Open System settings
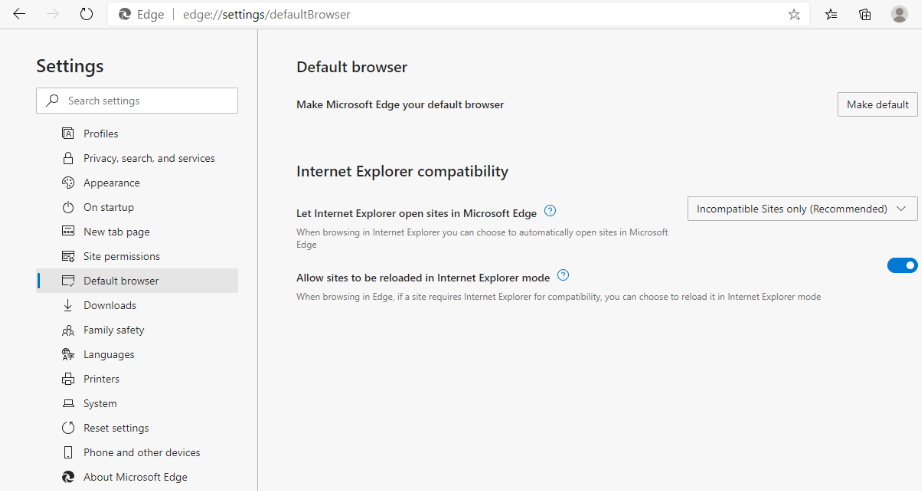 136,403
